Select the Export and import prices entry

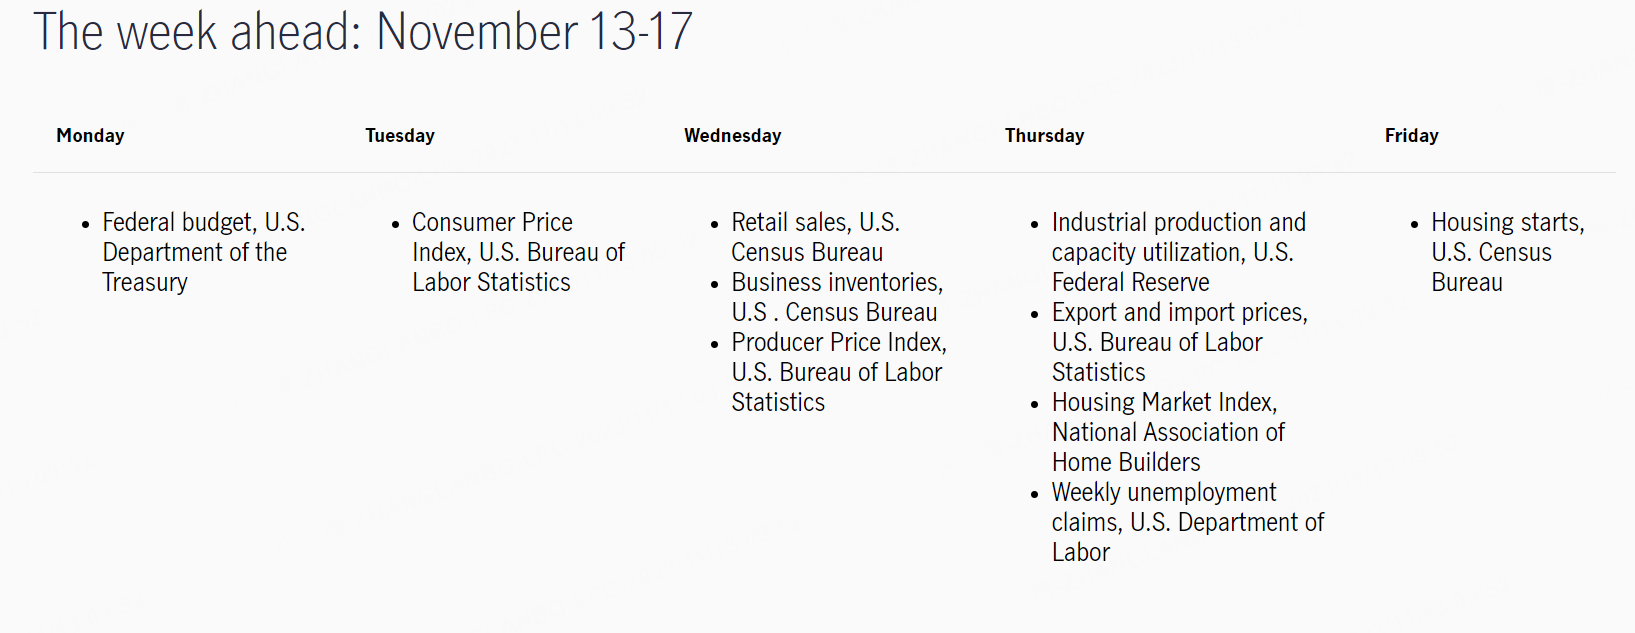pyautogui.click(x=1178, y=342)
